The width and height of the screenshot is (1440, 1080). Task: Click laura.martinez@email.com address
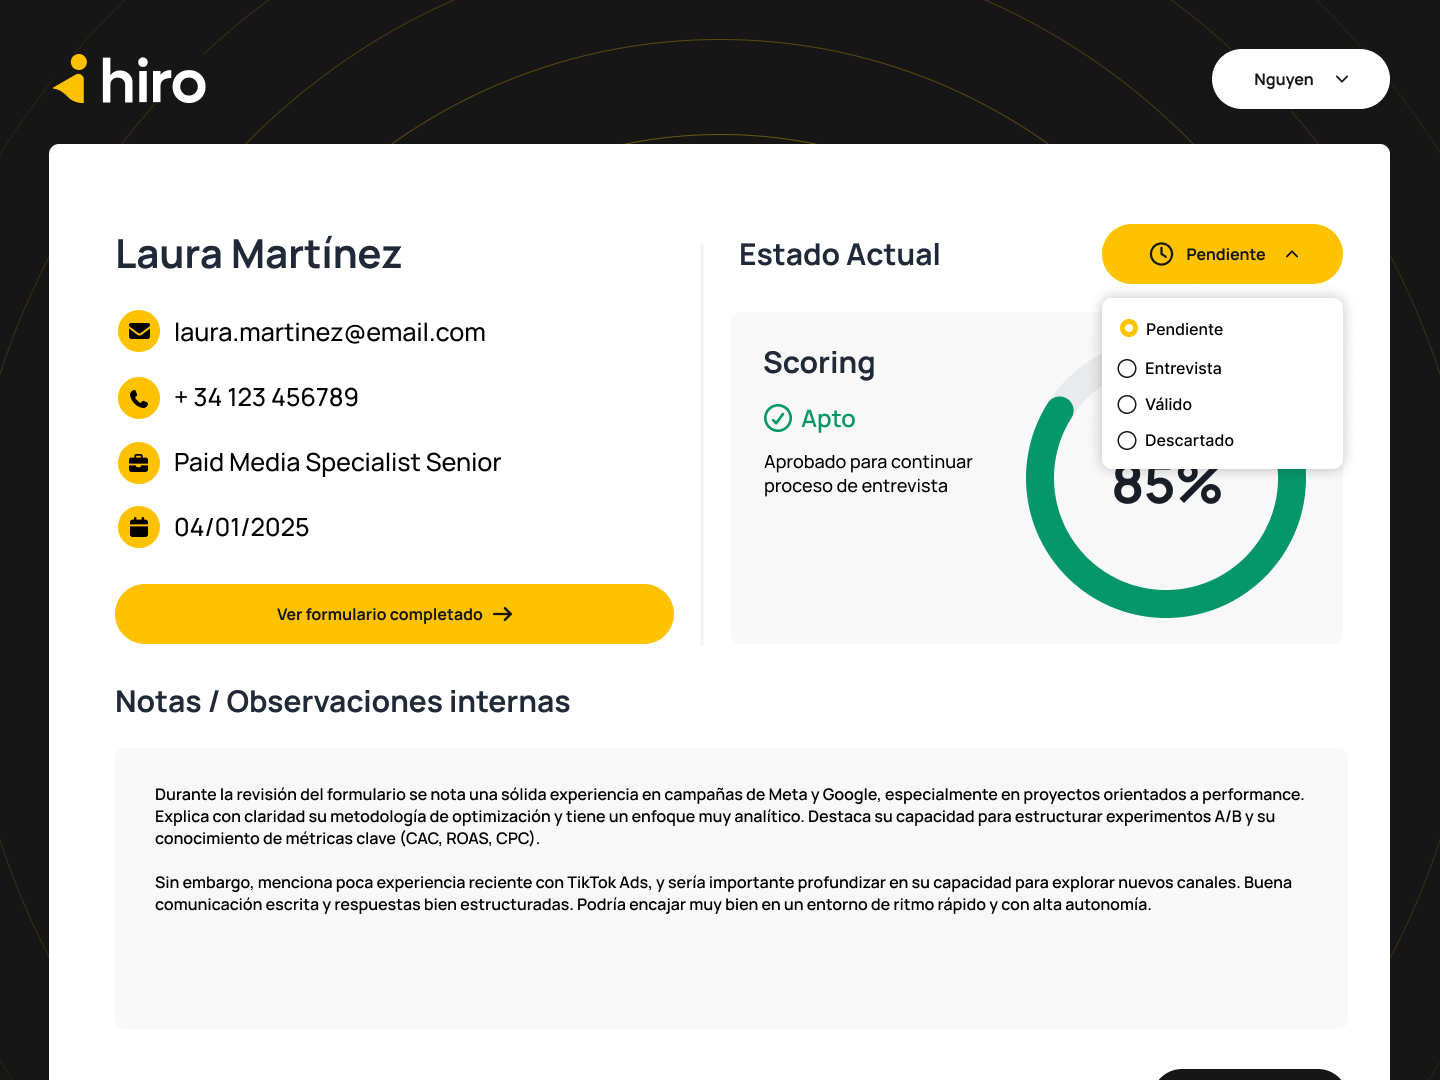330,332
